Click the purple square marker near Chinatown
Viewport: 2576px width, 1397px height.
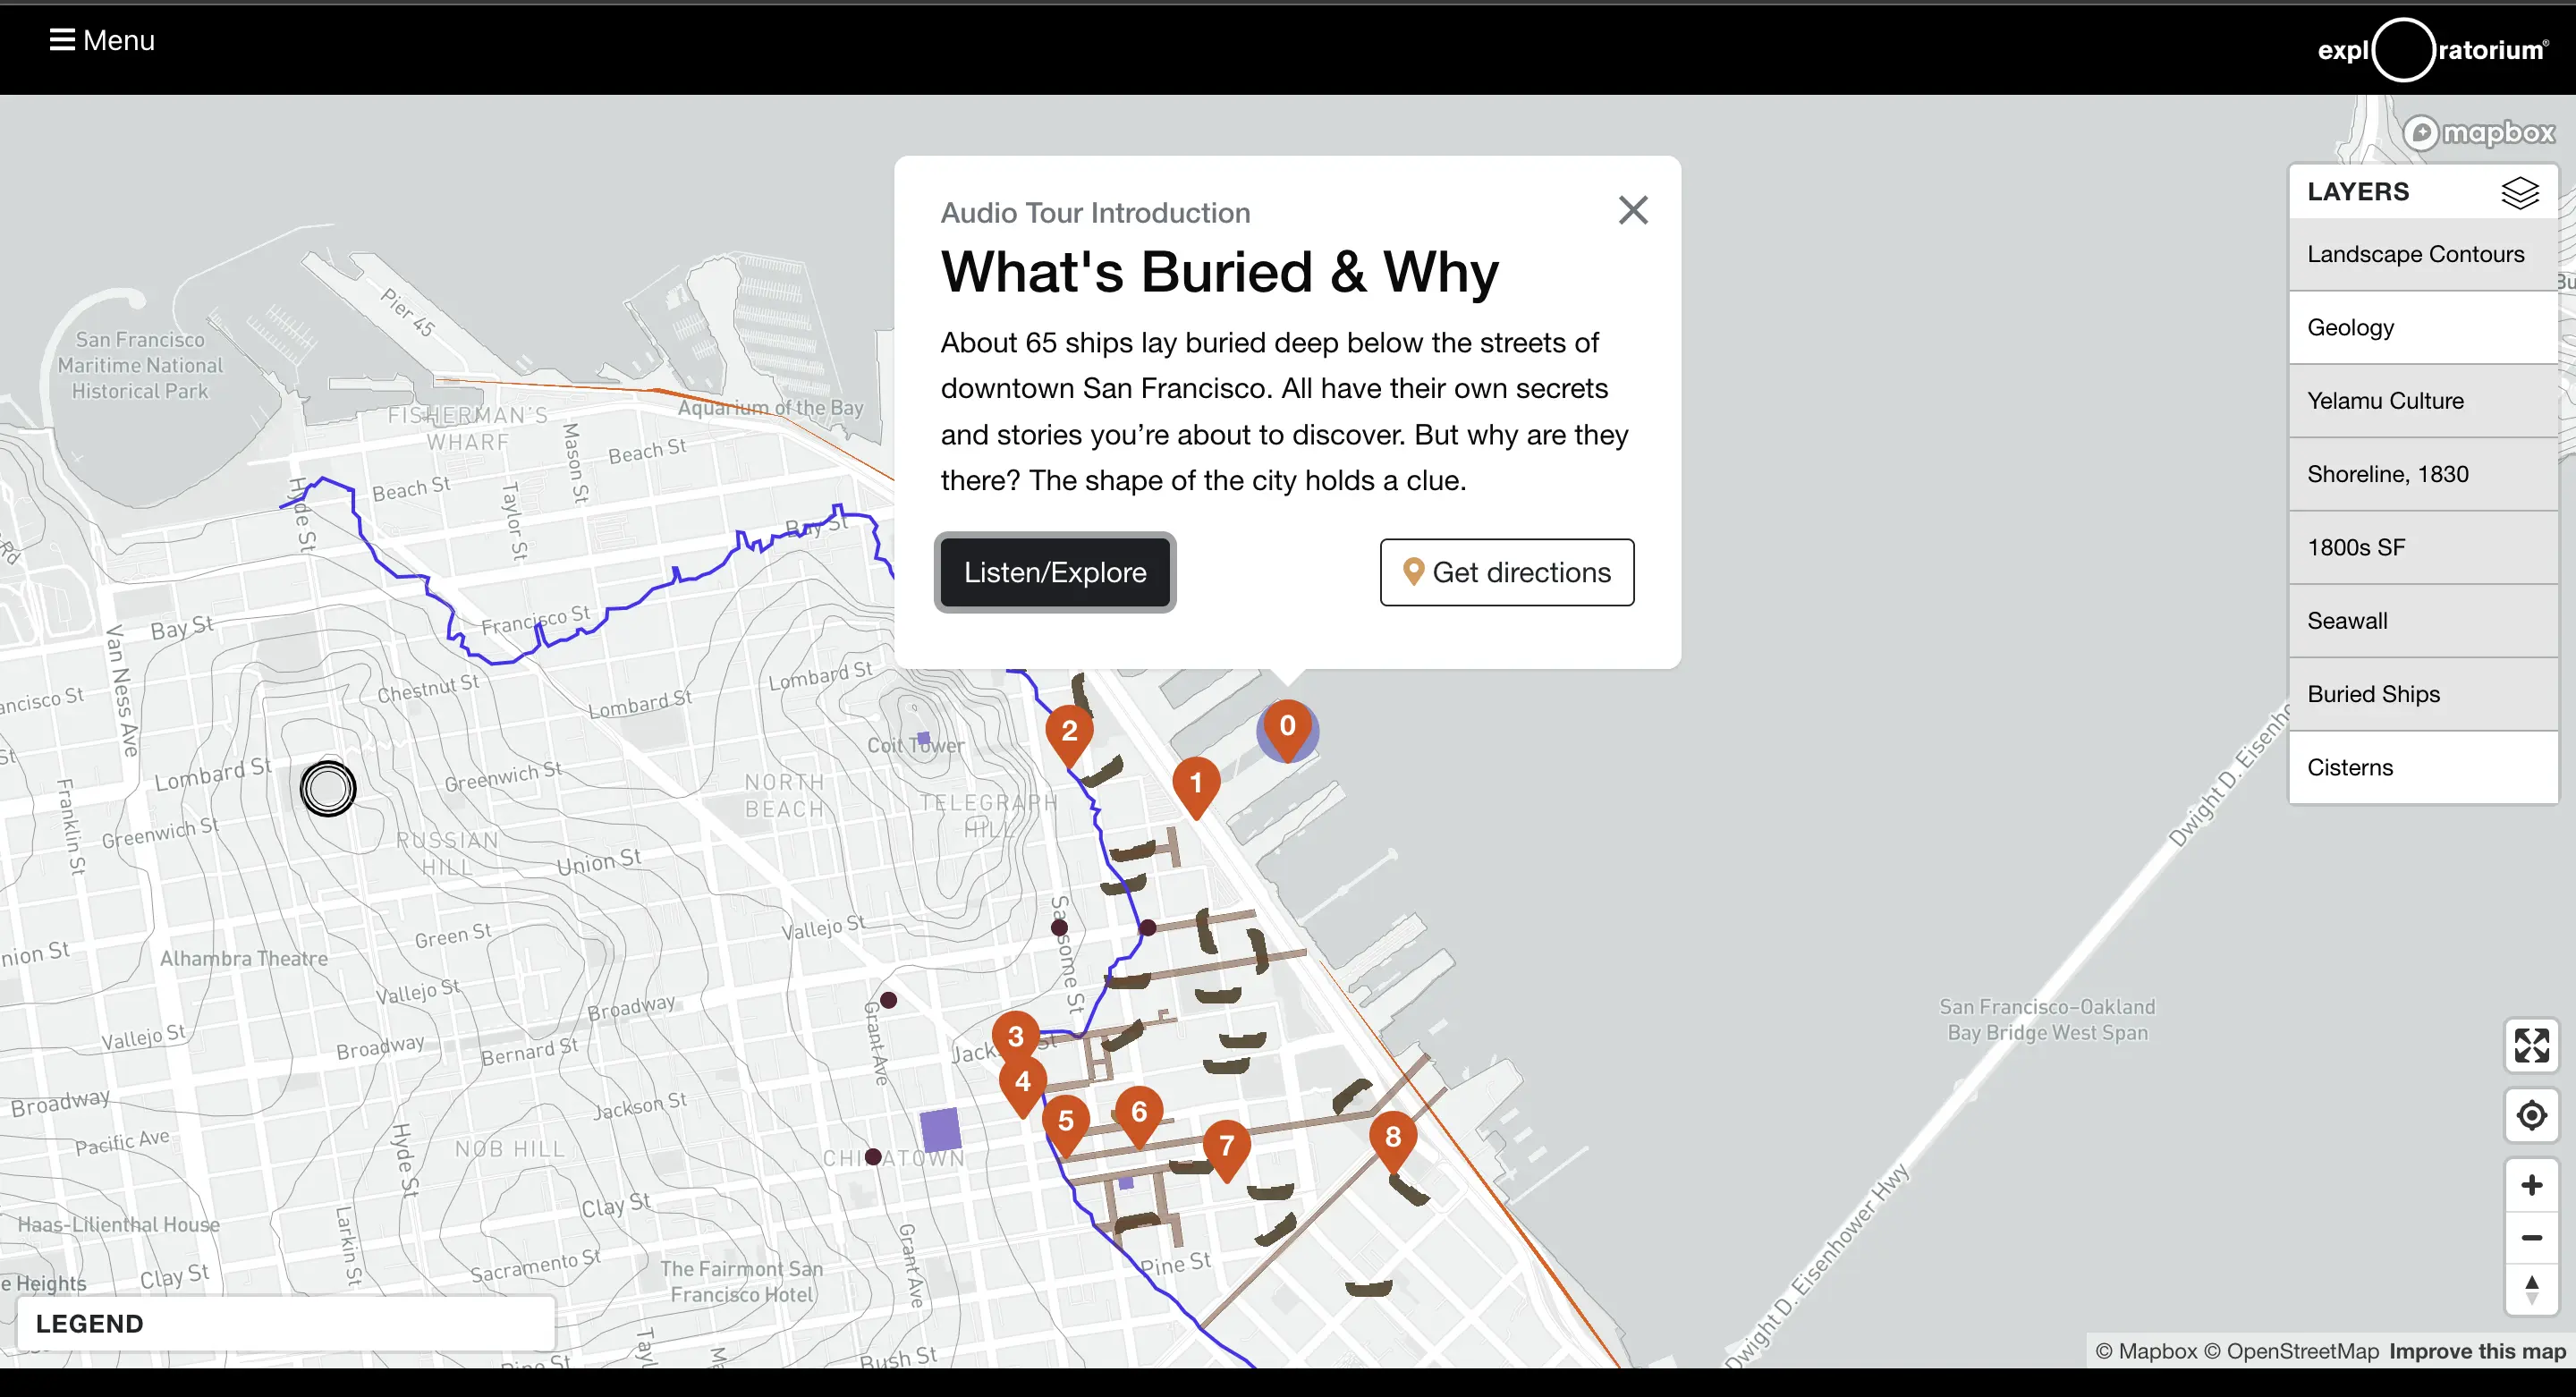[x=940, y=1129]
